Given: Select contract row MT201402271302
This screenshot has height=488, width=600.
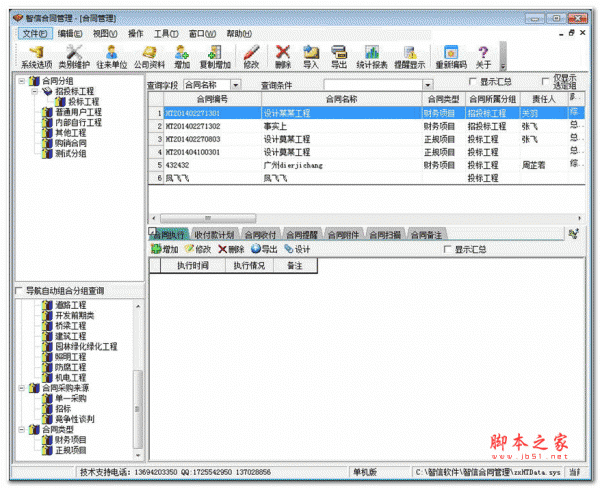Looking at the screenshot, I should pyautogui.click(x=366, y=126).
